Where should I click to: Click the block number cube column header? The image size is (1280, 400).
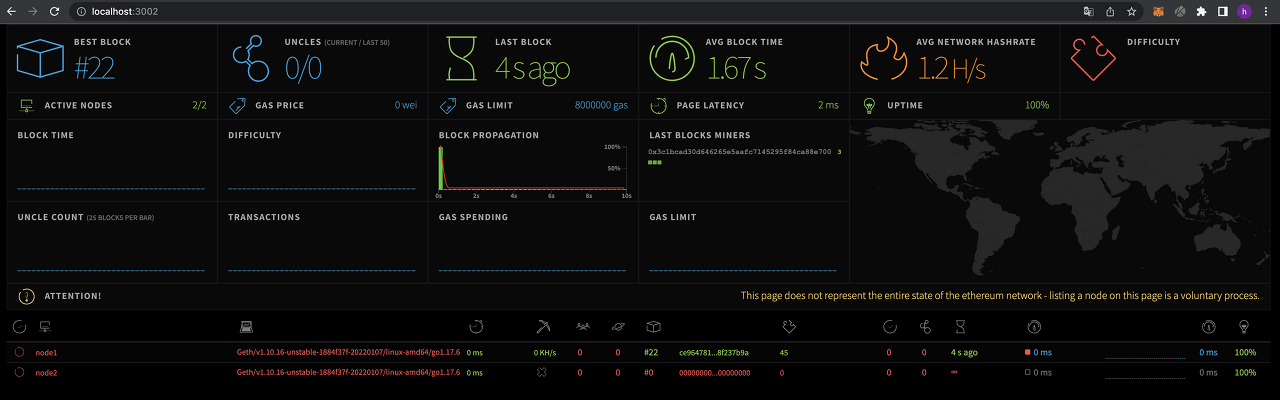tap(653, 327)
